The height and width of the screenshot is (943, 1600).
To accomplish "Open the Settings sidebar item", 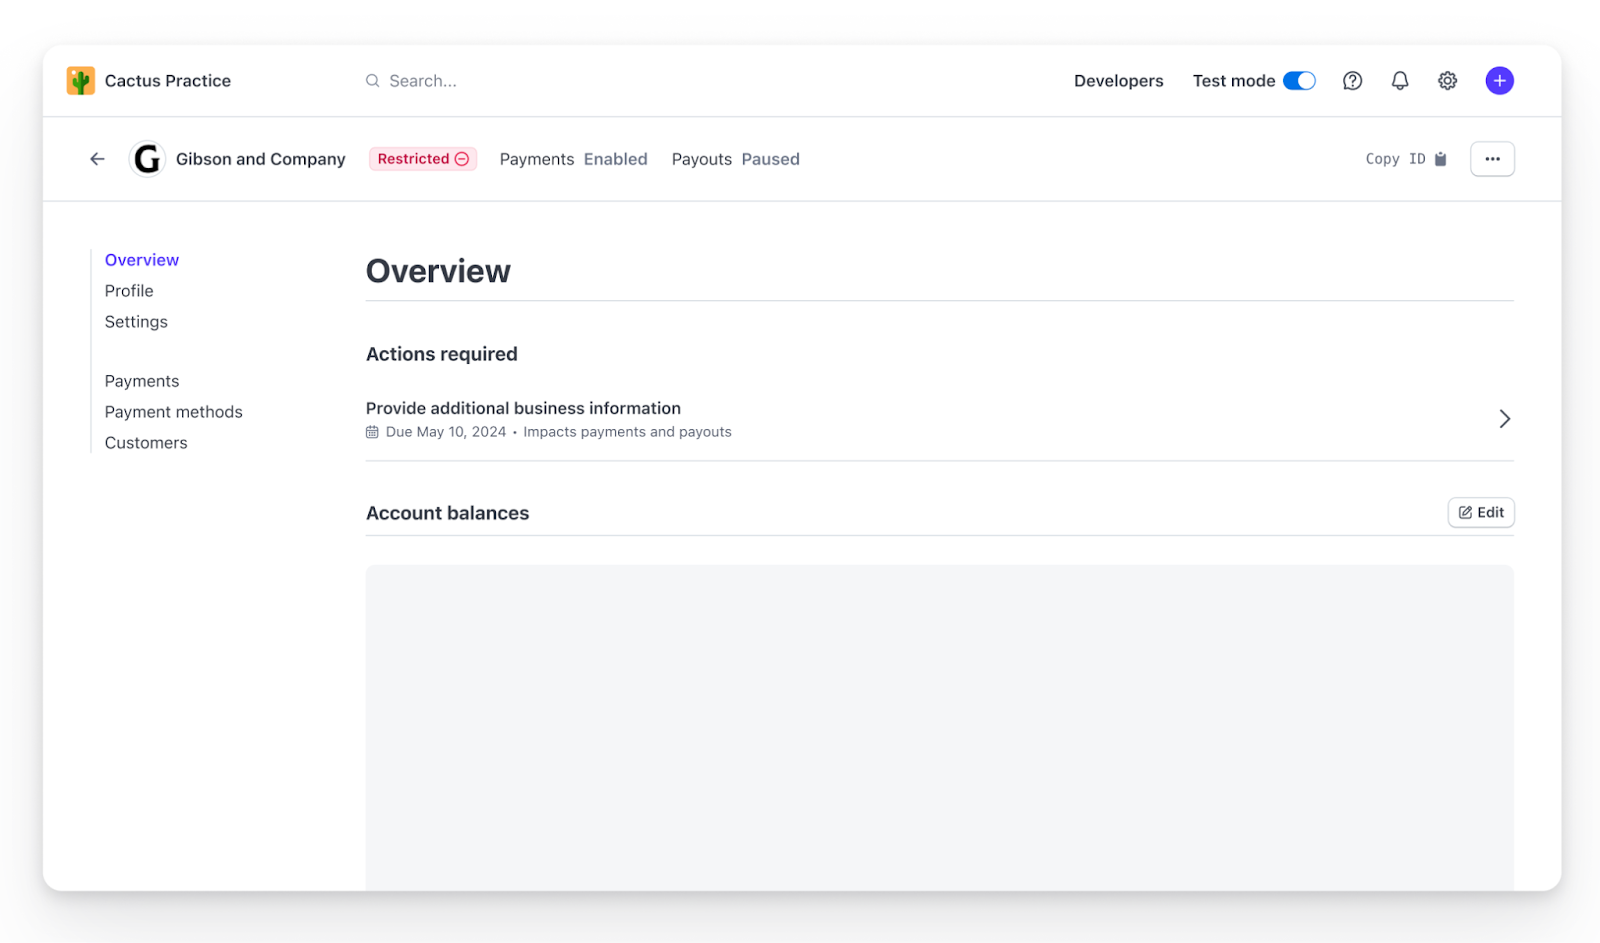I will click(x=136, y=322).
